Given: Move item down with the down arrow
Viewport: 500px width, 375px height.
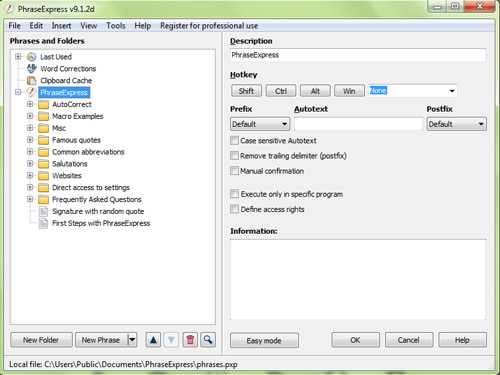Looking at the screenshot, I should pyautogui.click(x=171, y=340).
